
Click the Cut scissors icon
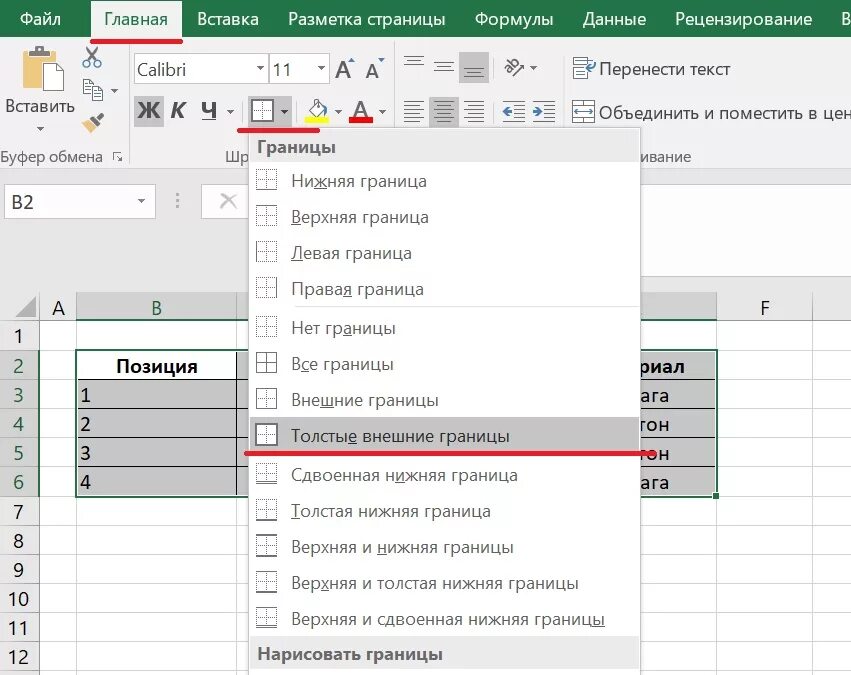pos(92,57)
